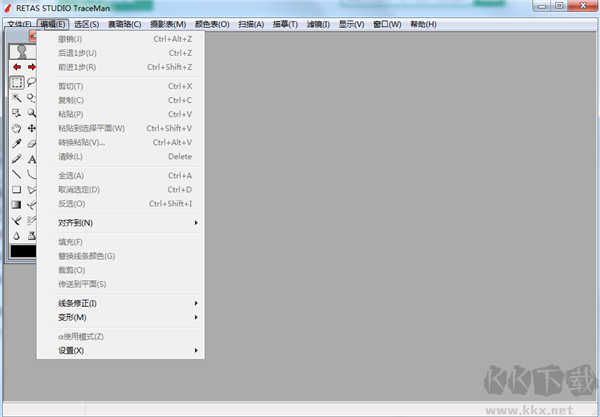The image size is (600, 417).
Task: Open the 选区(S) menu
Action: click(x=86, y=24)
